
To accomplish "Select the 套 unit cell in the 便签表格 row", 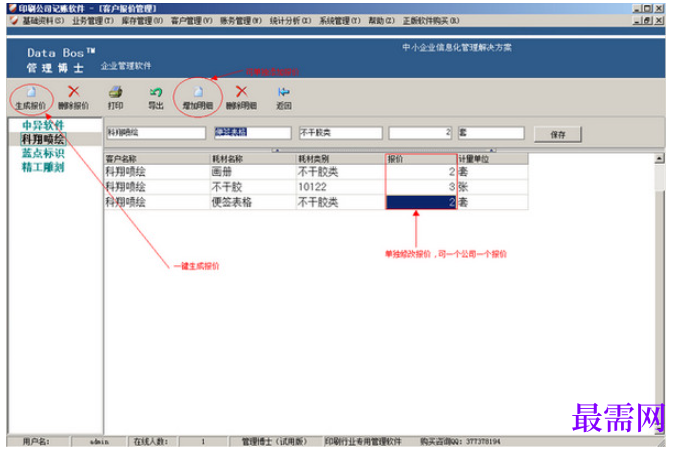I will coord(492,202).
